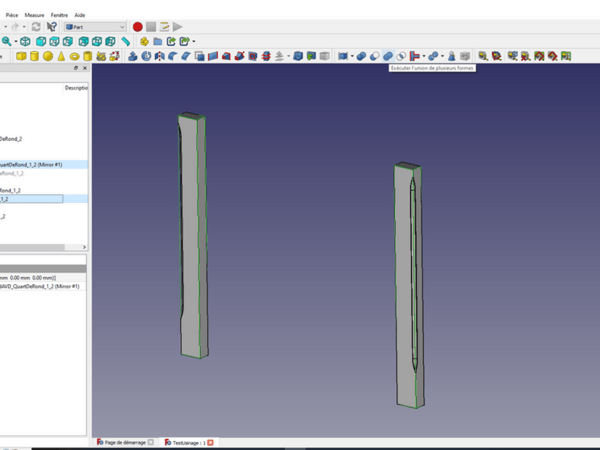Create a torus primitive
Image resolution: width=600 pixels, height=450 pixels.
pyautogui.click(x=73, y=56)
